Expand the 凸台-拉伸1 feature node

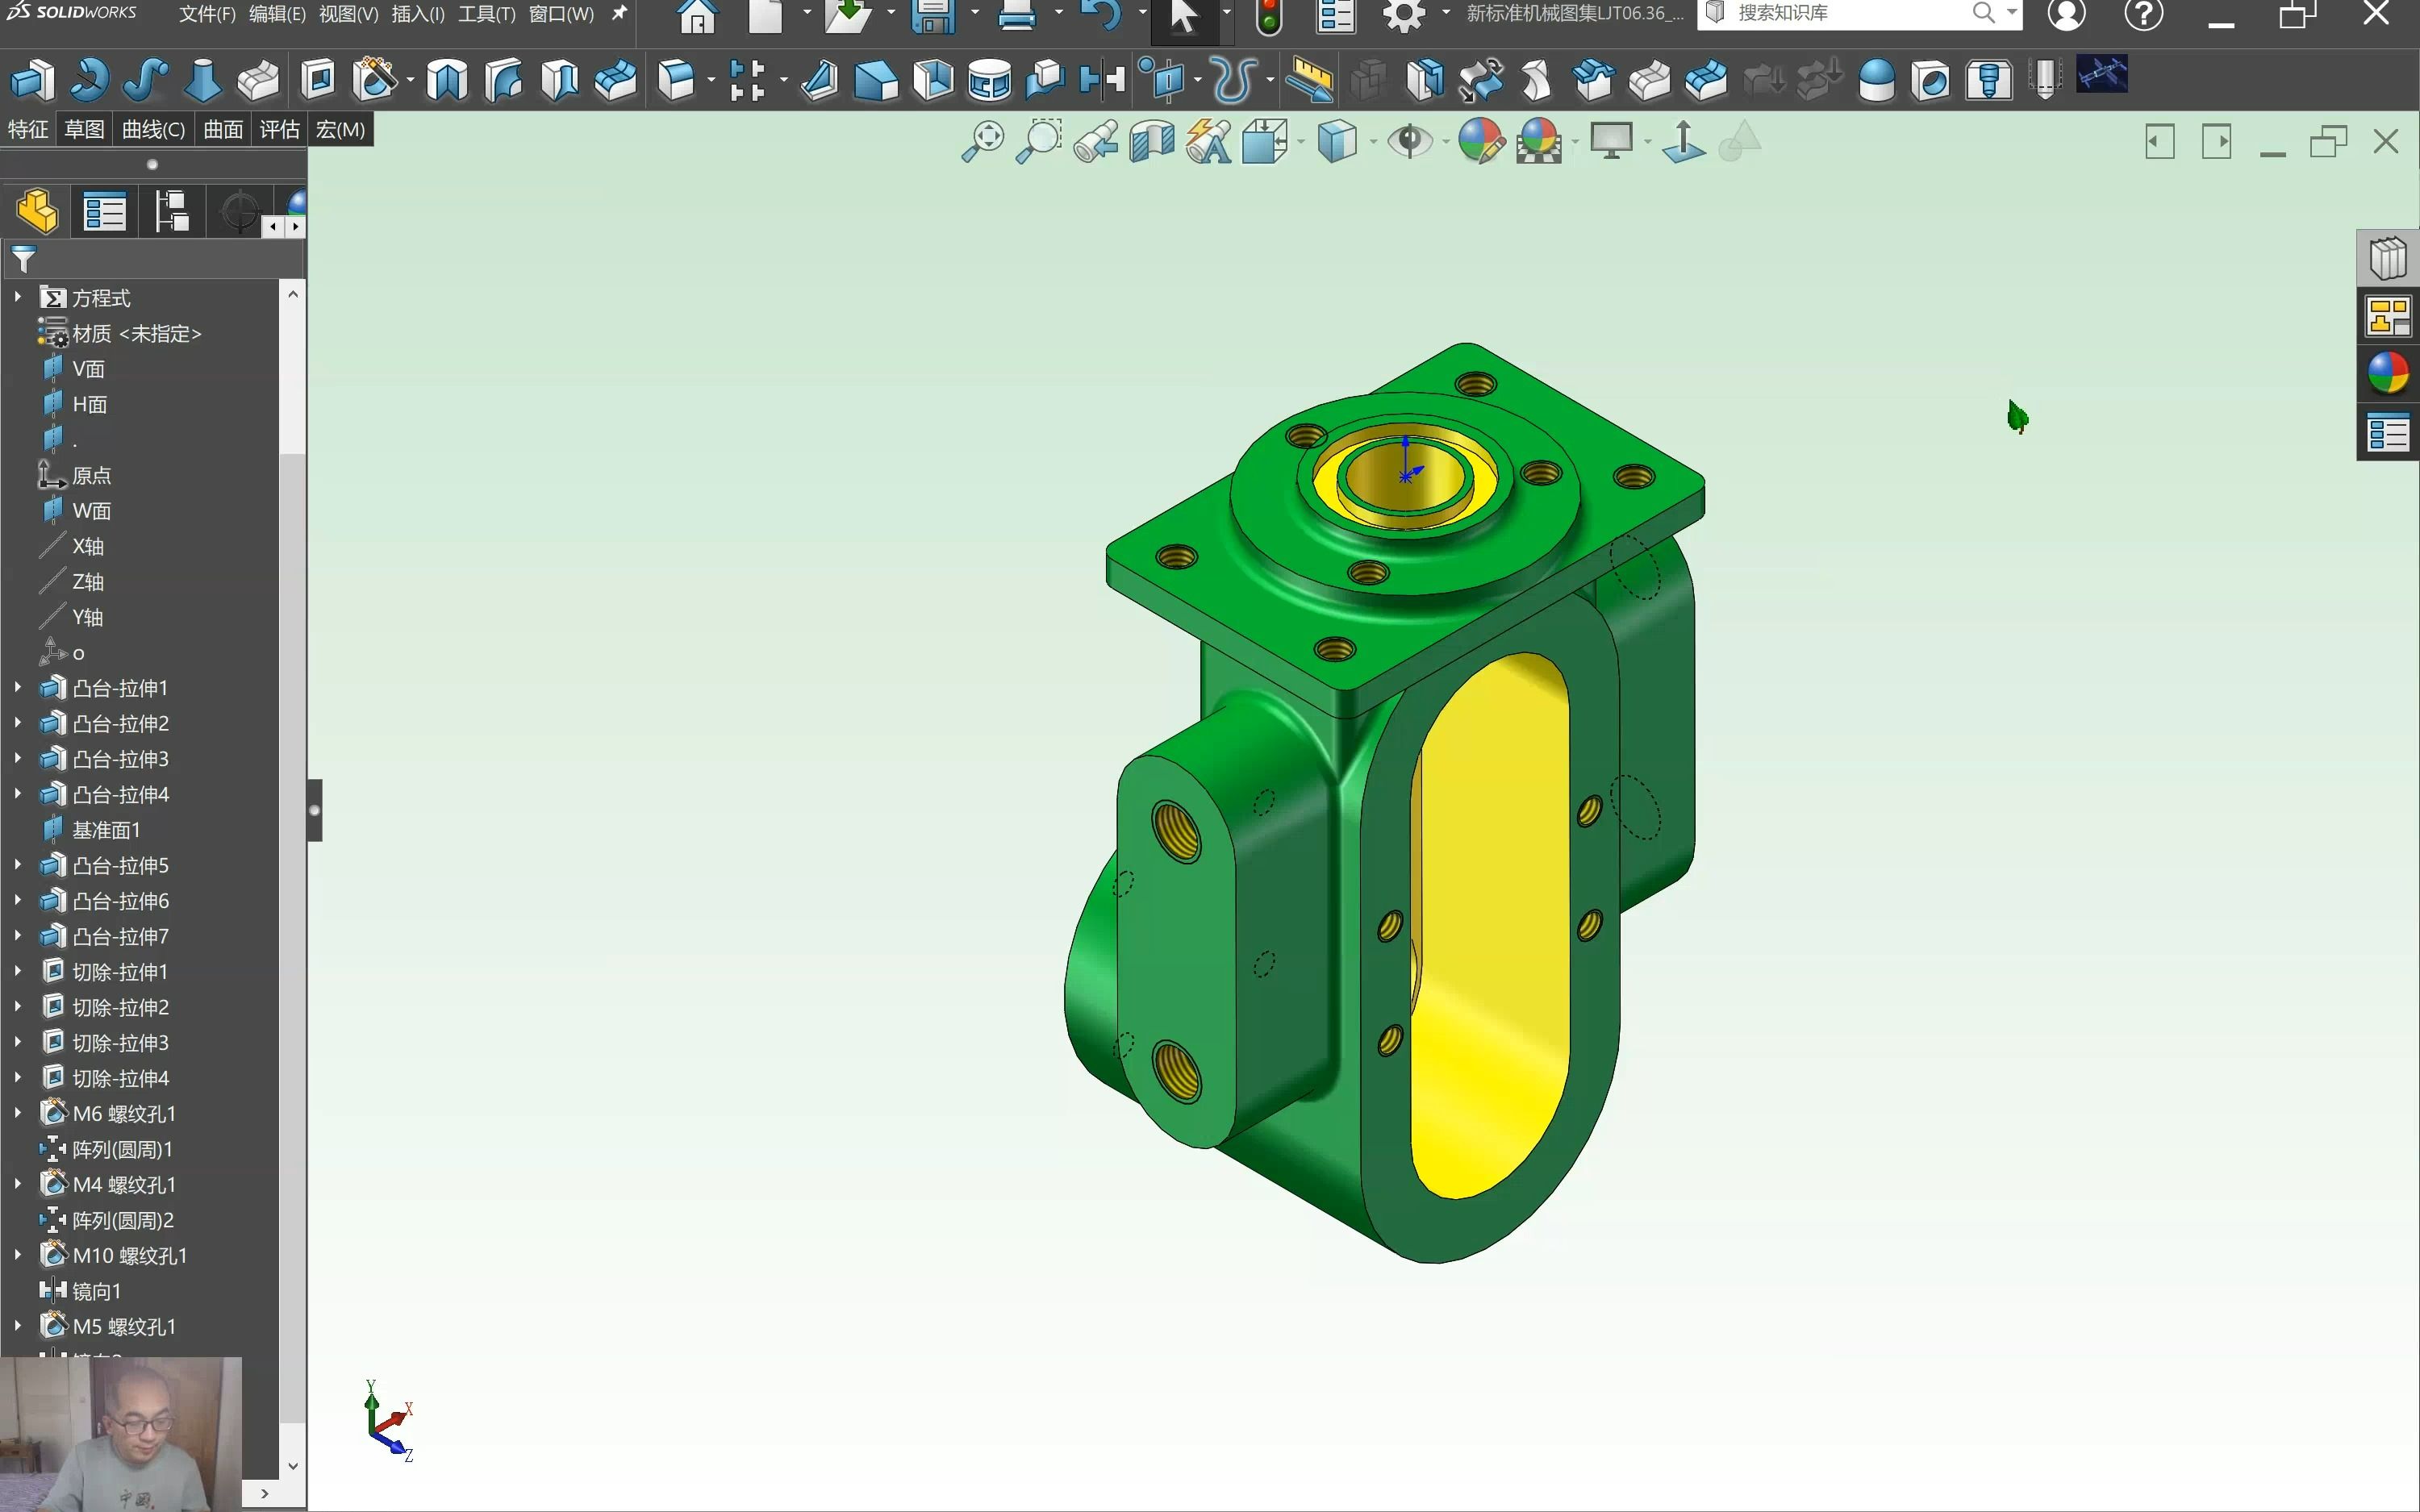click(x=17, y=688)
